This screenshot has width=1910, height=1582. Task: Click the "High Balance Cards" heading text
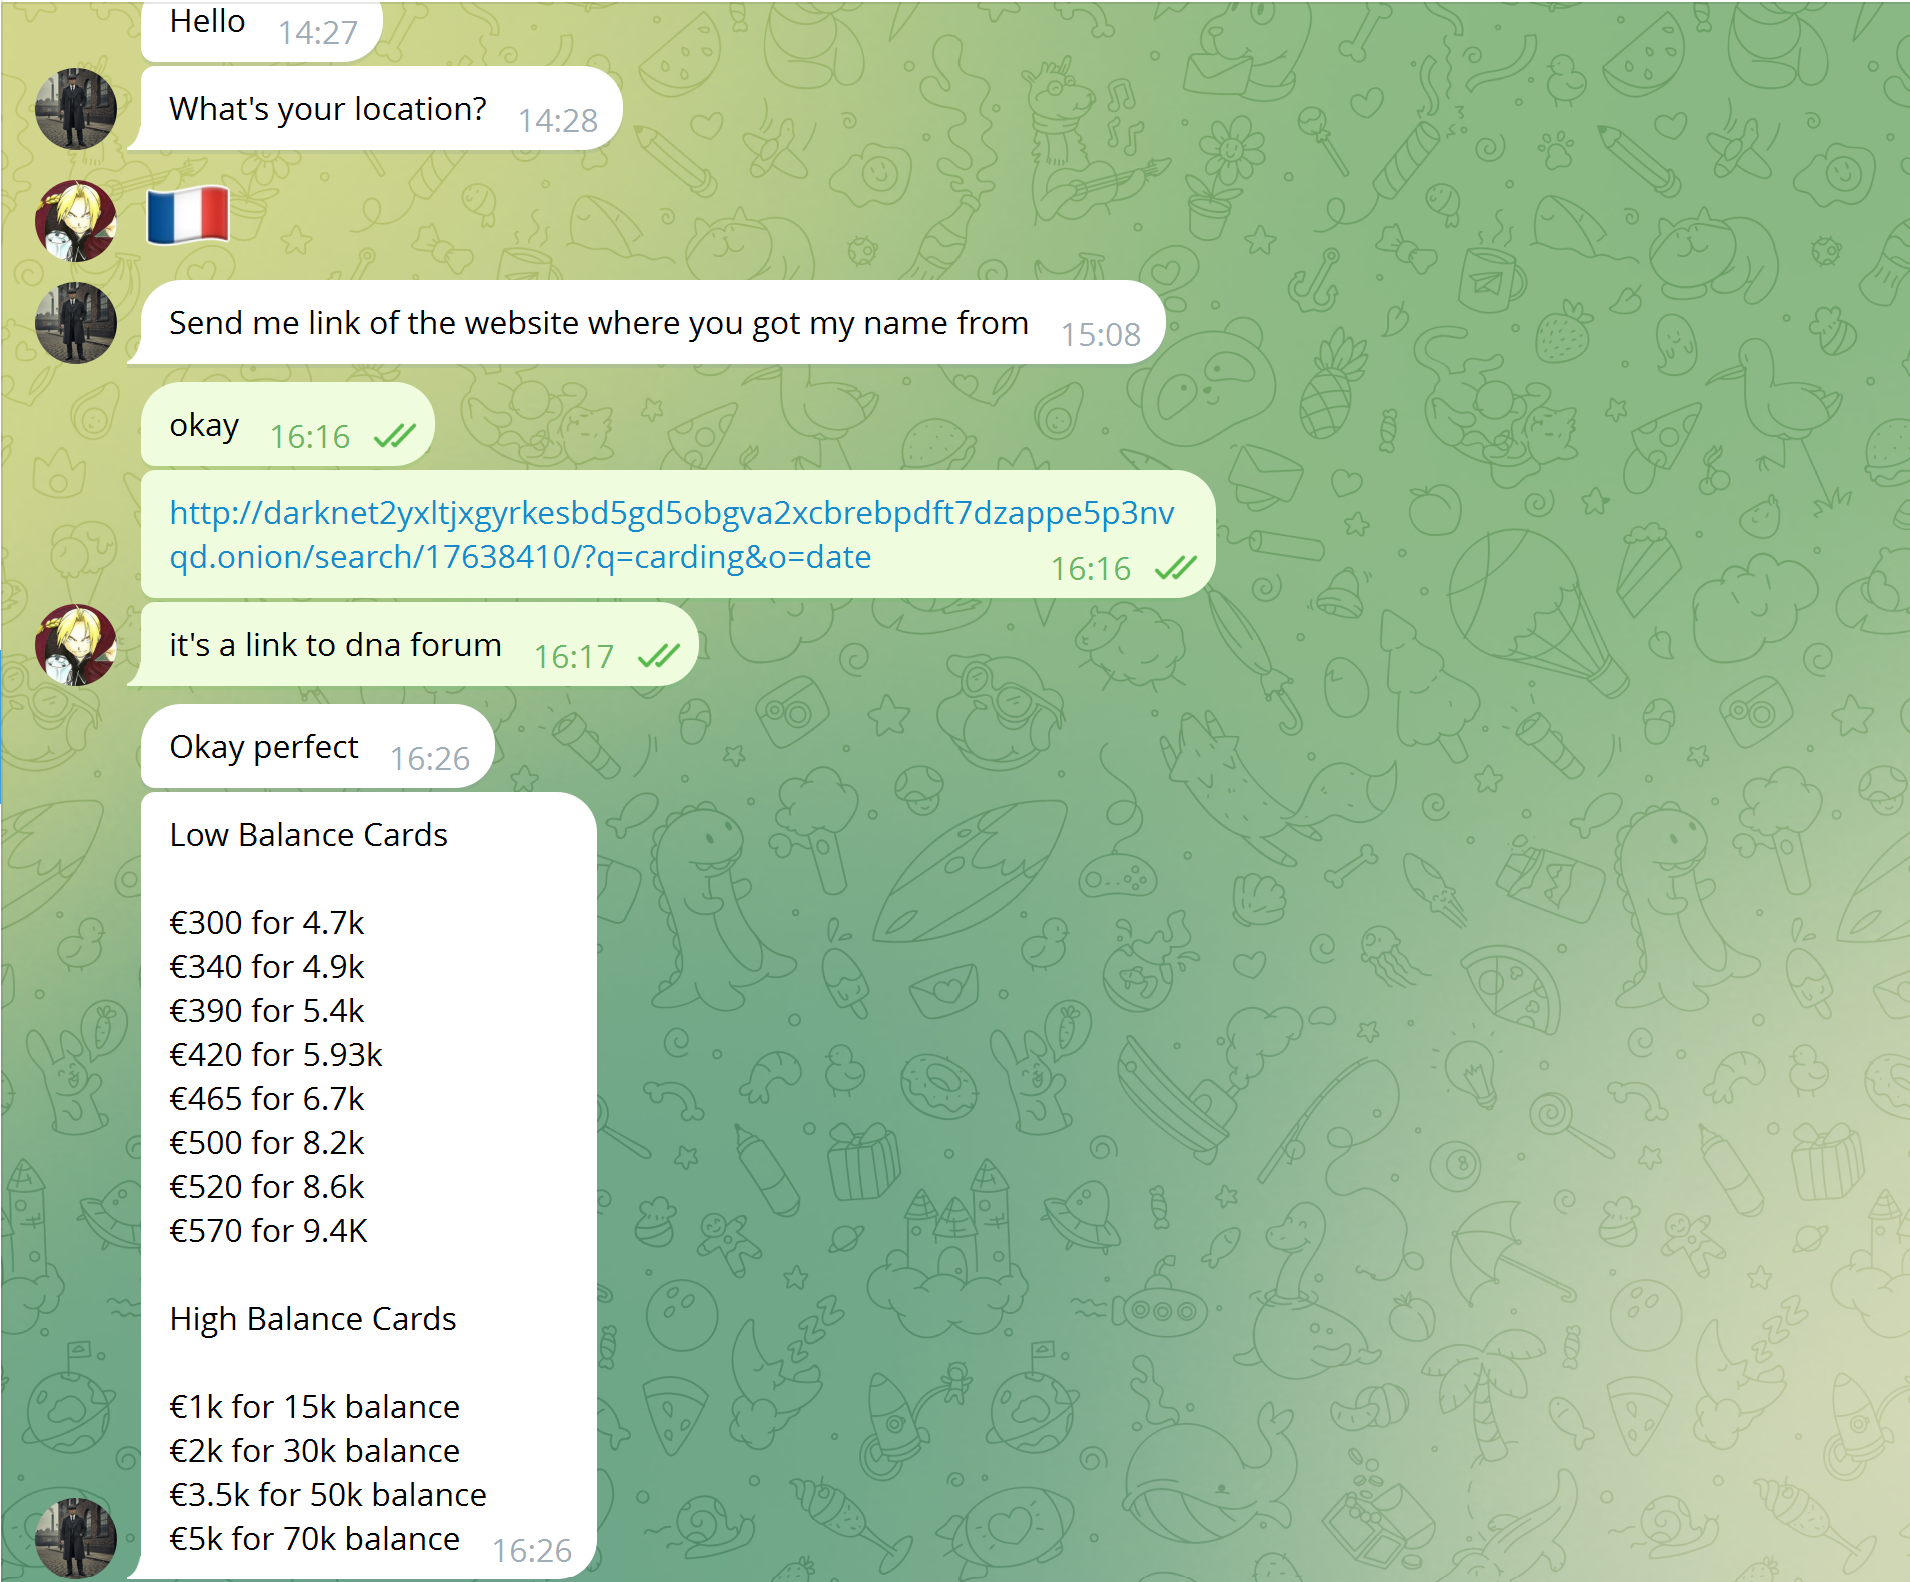(313, 1319)
